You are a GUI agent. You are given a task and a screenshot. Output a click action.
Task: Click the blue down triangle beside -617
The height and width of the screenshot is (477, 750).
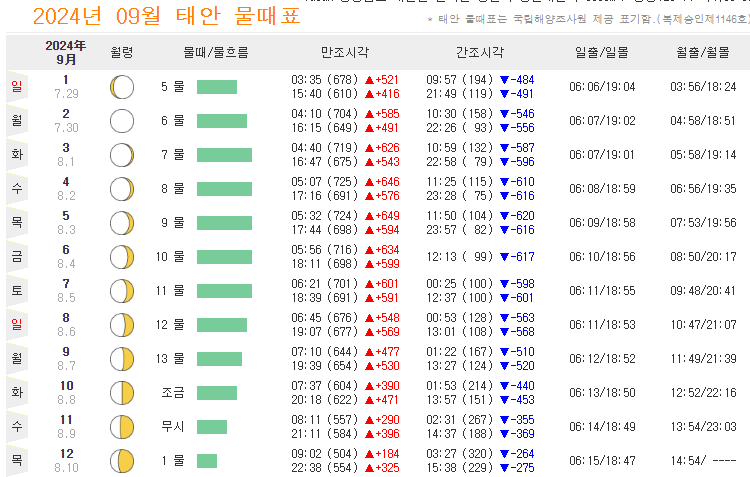tap(504, 257)
